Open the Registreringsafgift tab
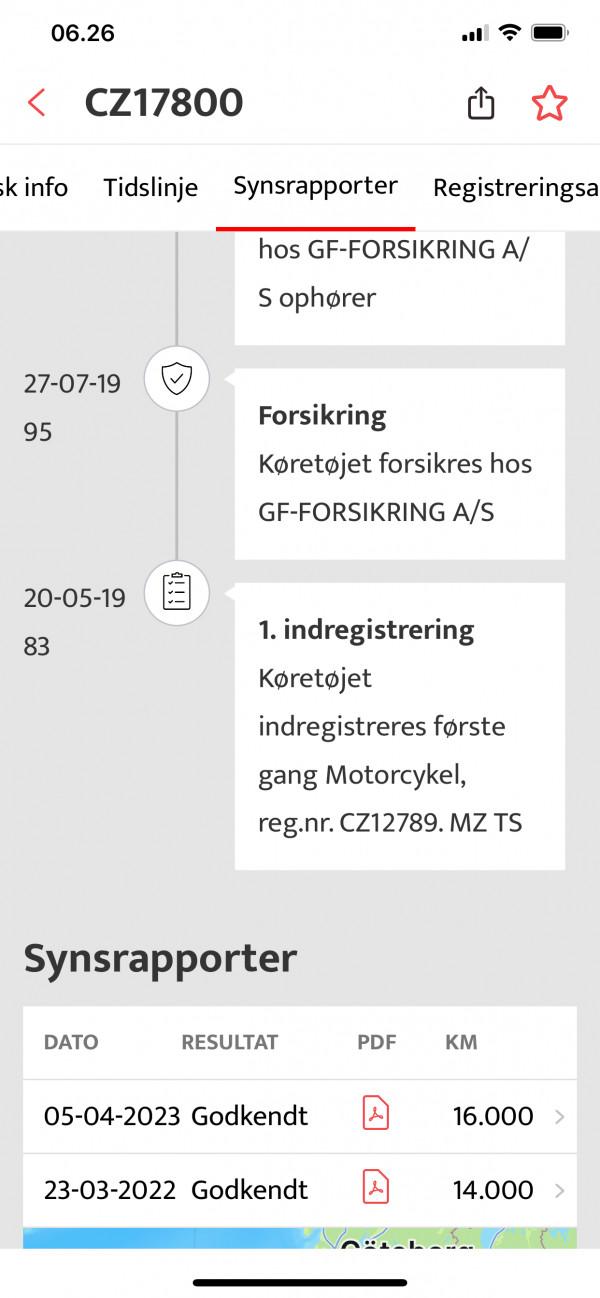This screenshot has width=600, height=1298. click(515, 187)
